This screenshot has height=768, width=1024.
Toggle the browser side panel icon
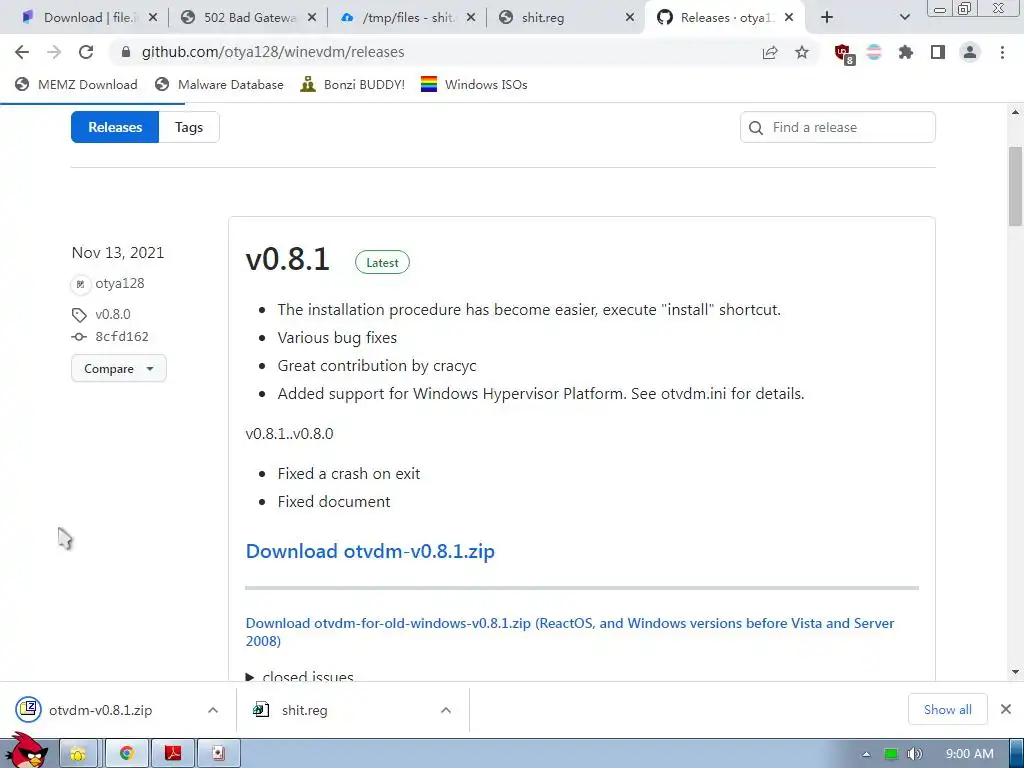[x=938, y=52]
